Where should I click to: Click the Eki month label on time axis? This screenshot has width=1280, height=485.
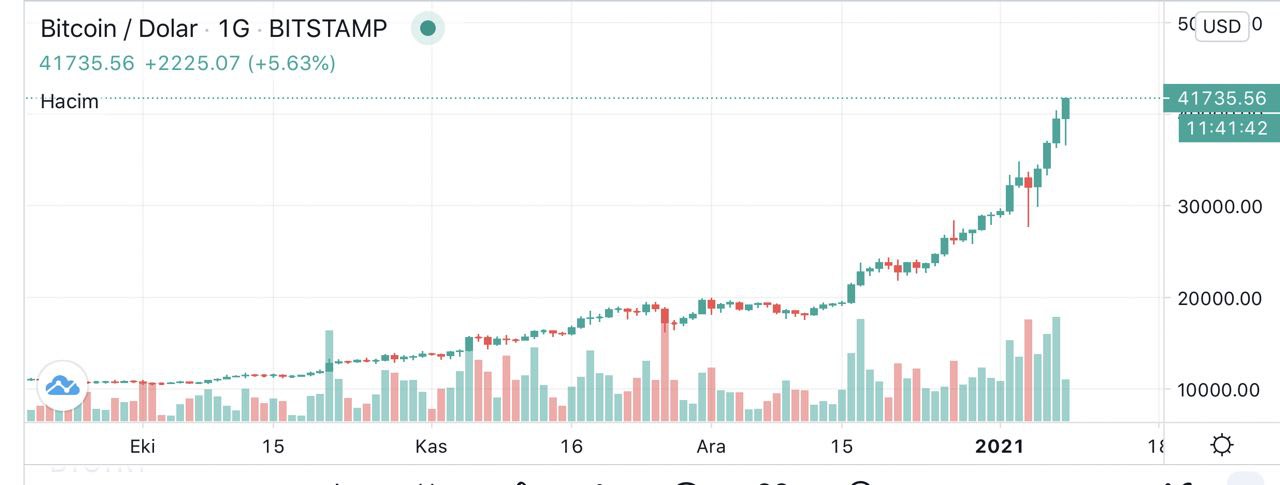(142, 446)
